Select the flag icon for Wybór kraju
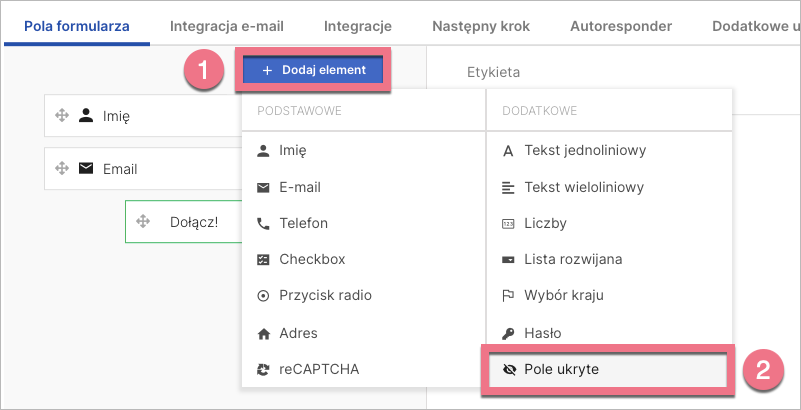The width and height of the screenshot is (801, 410). click(x=507, y=295)
